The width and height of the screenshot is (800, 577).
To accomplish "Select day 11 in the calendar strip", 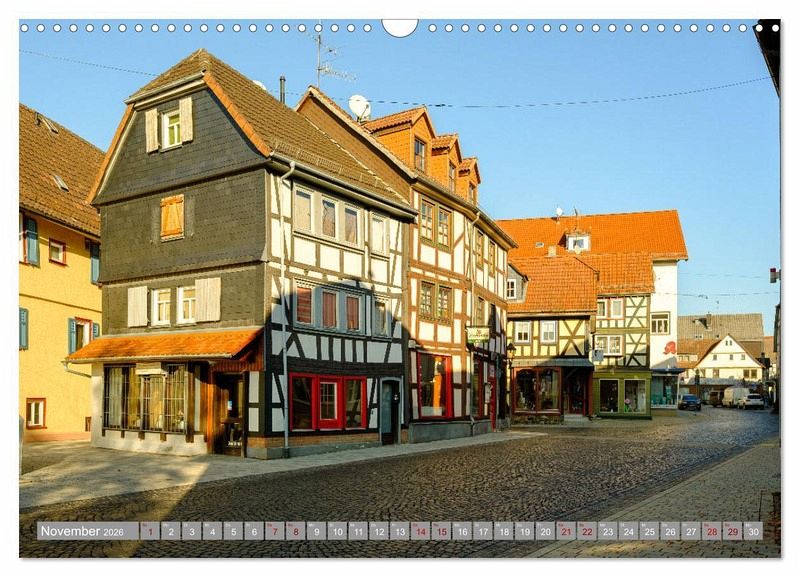I will coord(358,531).
